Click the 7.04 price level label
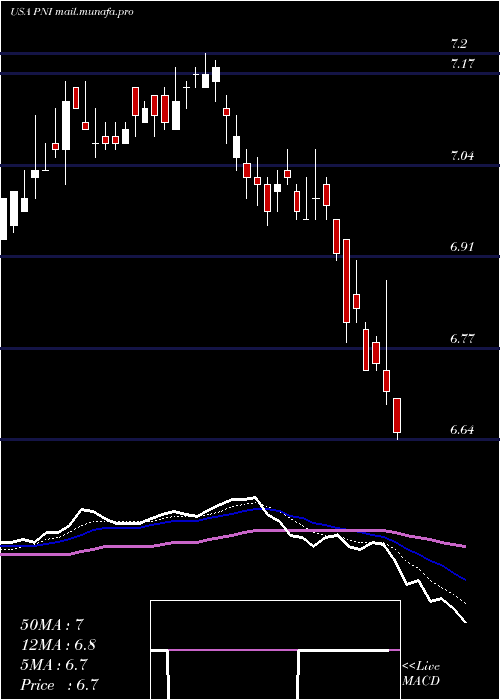500x700 pixels. click(x=462, y=156)
